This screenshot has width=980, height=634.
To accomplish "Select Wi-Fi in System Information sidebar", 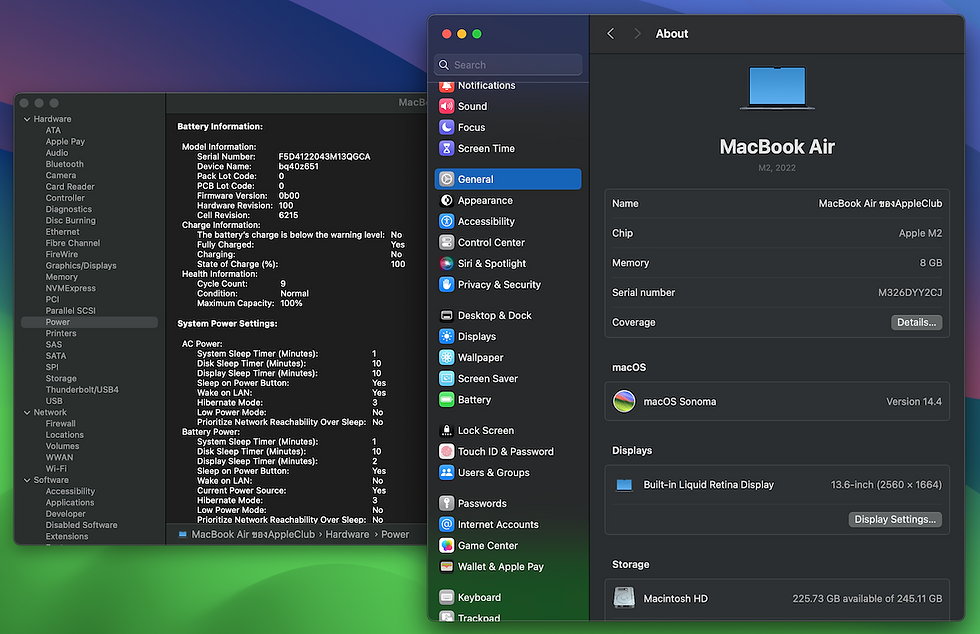I will [x=56, y=468].
